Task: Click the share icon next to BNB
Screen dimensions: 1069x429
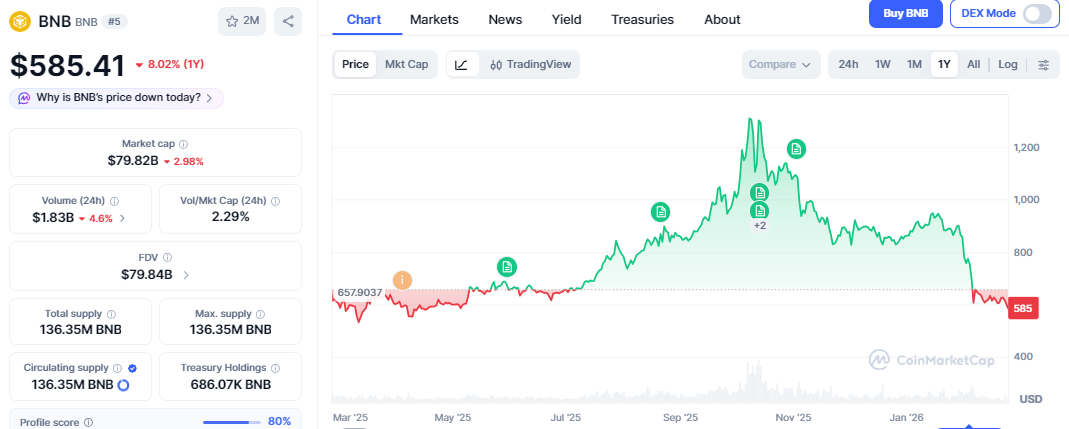Action: (288, 21)
